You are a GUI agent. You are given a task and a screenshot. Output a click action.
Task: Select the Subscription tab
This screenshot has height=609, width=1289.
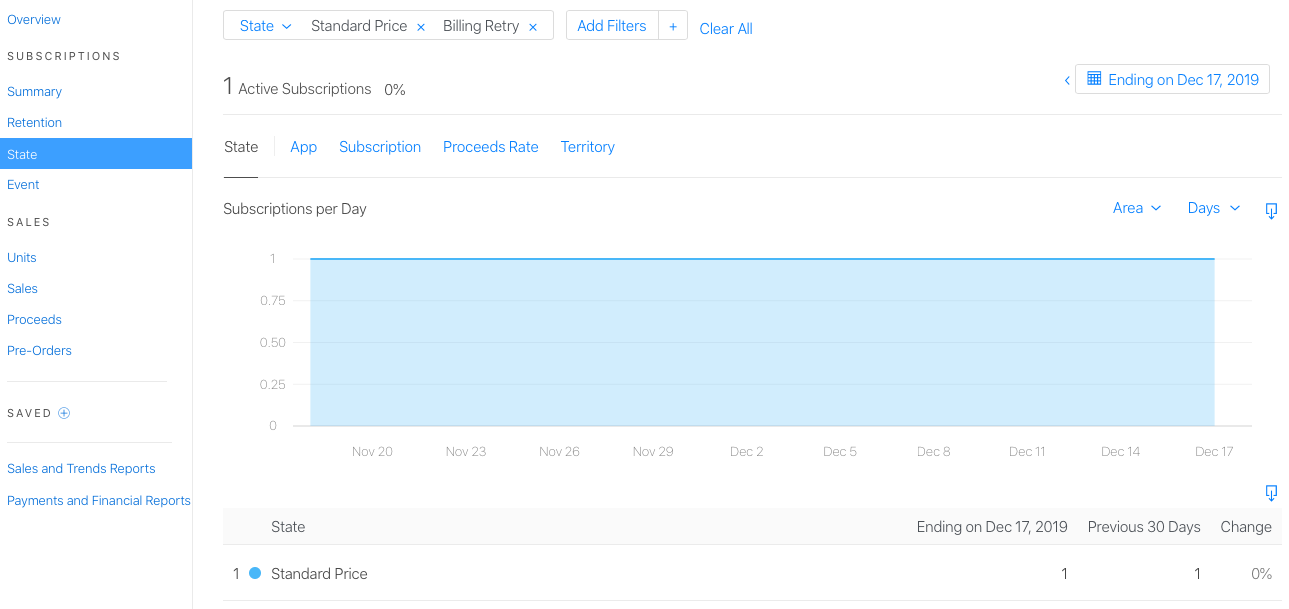coord(380,147)
